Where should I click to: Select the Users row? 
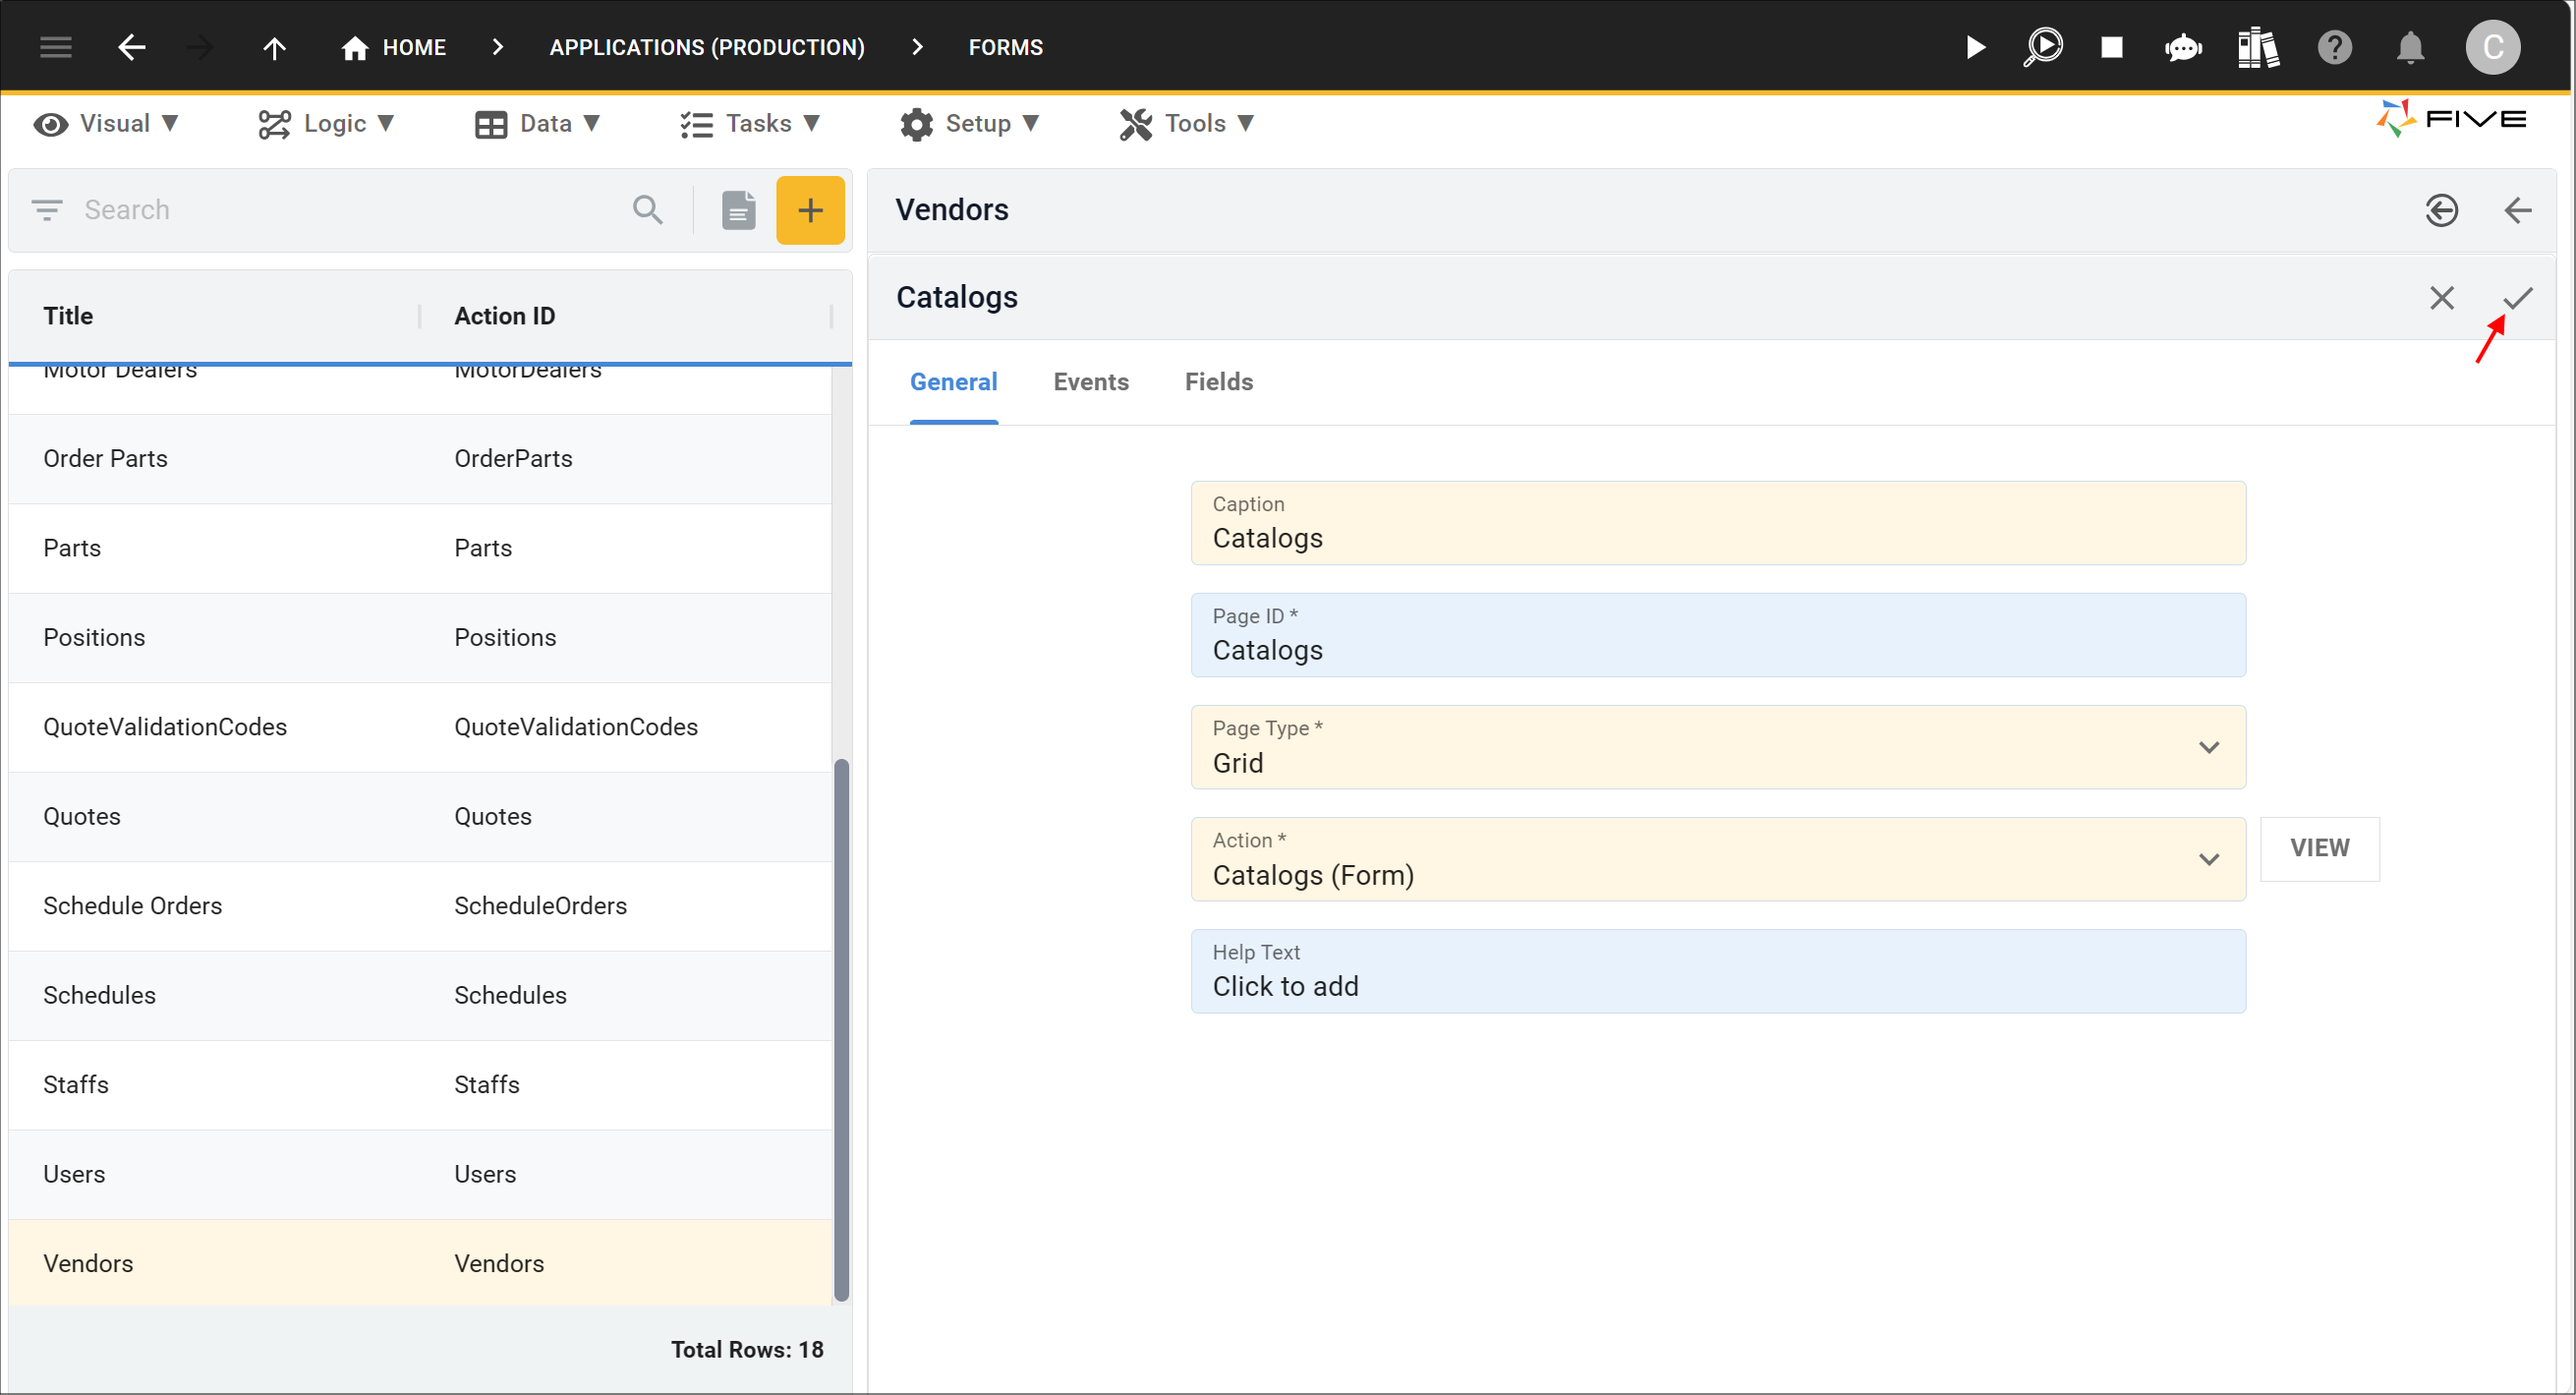(420, 1175)
